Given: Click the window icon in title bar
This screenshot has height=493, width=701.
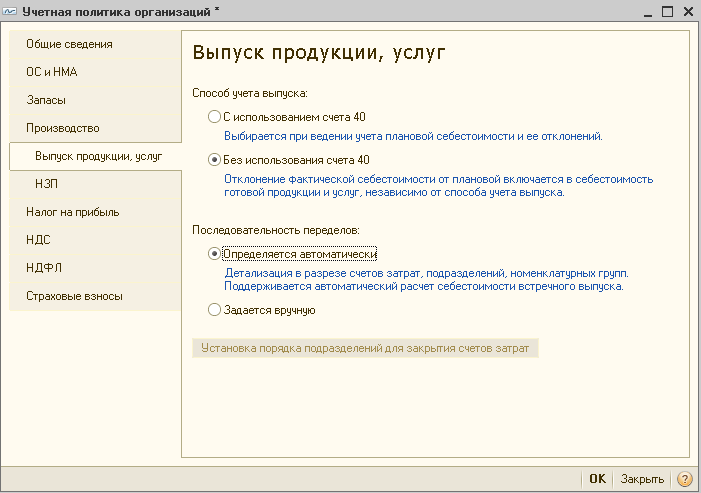Looking at the screenshot, I should tap(10, 12).
